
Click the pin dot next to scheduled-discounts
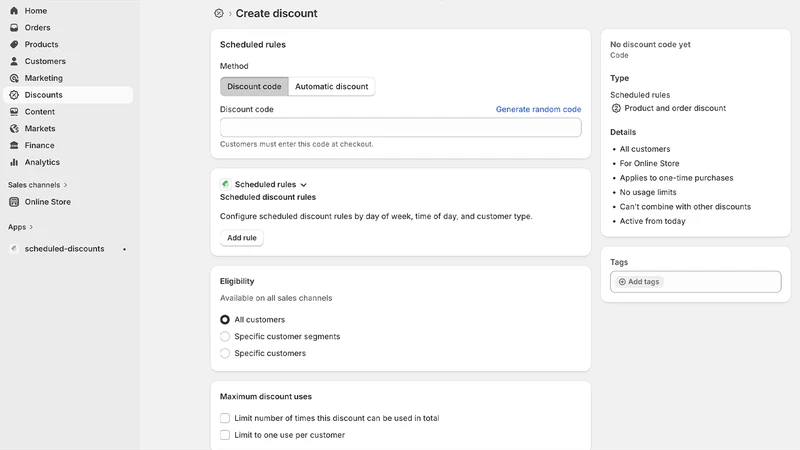point(124,249)
